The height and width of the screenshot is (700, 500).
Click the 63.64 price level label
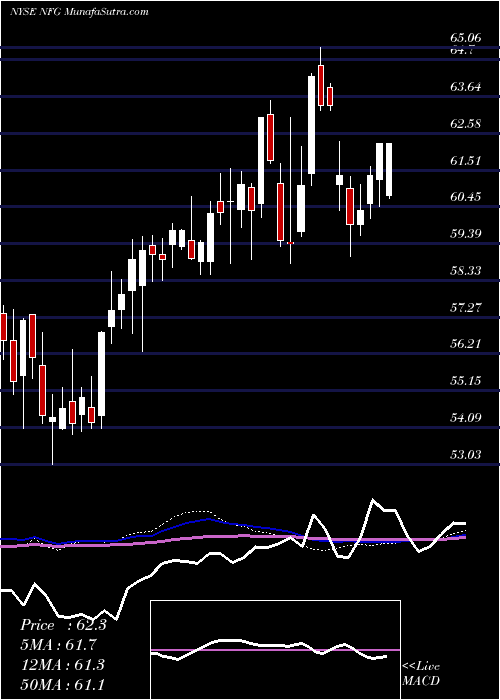click(x=466, y=87)
